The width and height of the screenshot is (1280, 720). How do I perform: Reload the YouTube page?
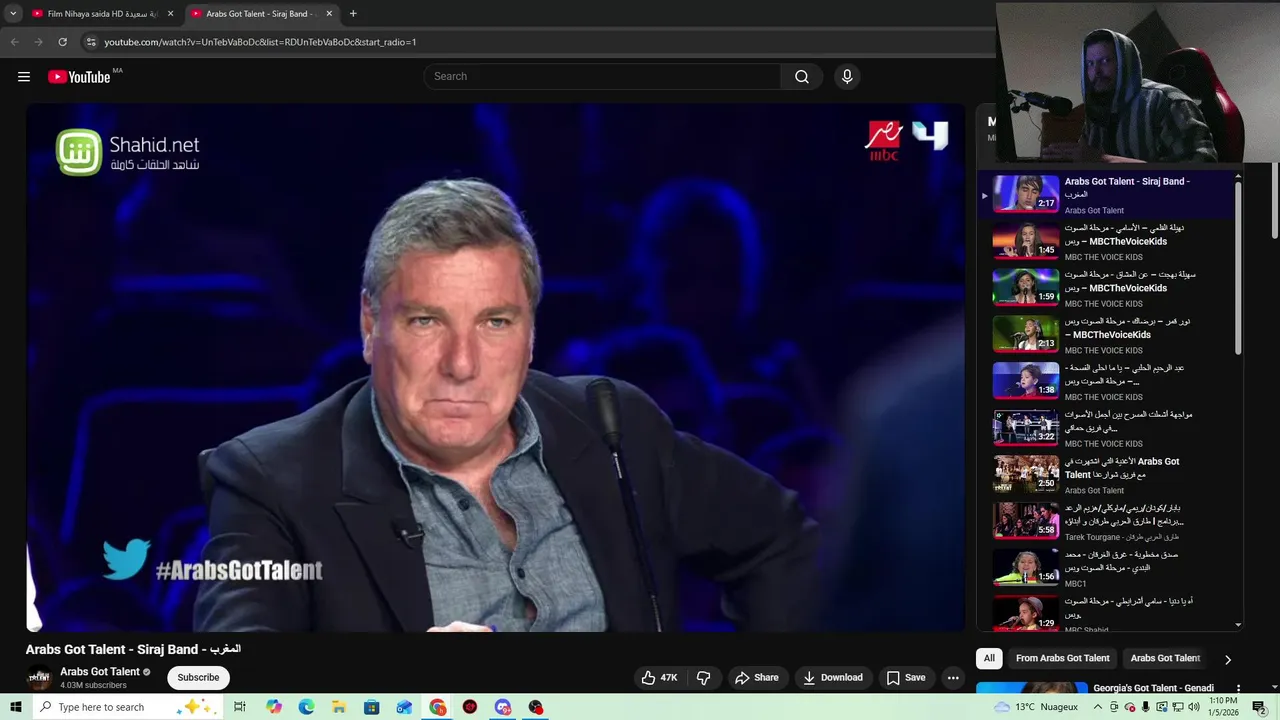(62, 42)
